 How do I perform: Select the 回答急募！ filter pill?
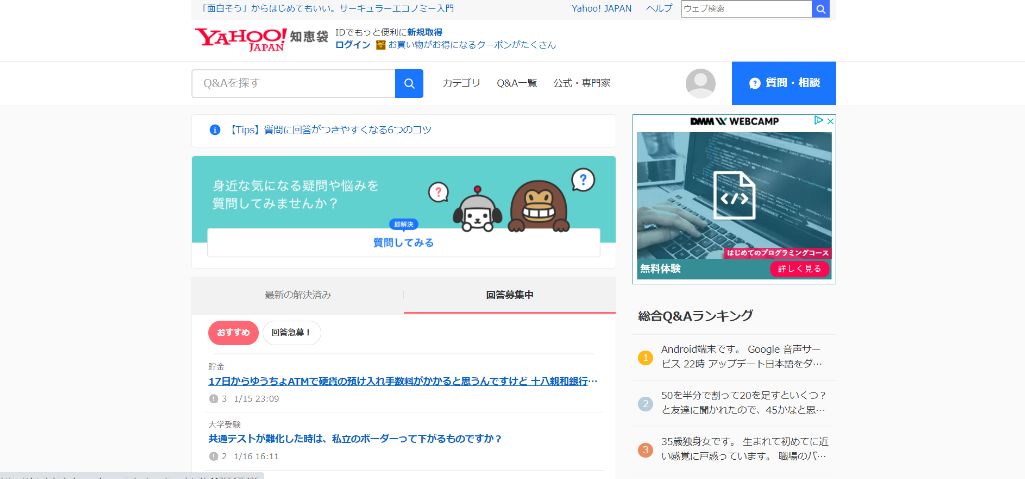click(x=292, y=333)
